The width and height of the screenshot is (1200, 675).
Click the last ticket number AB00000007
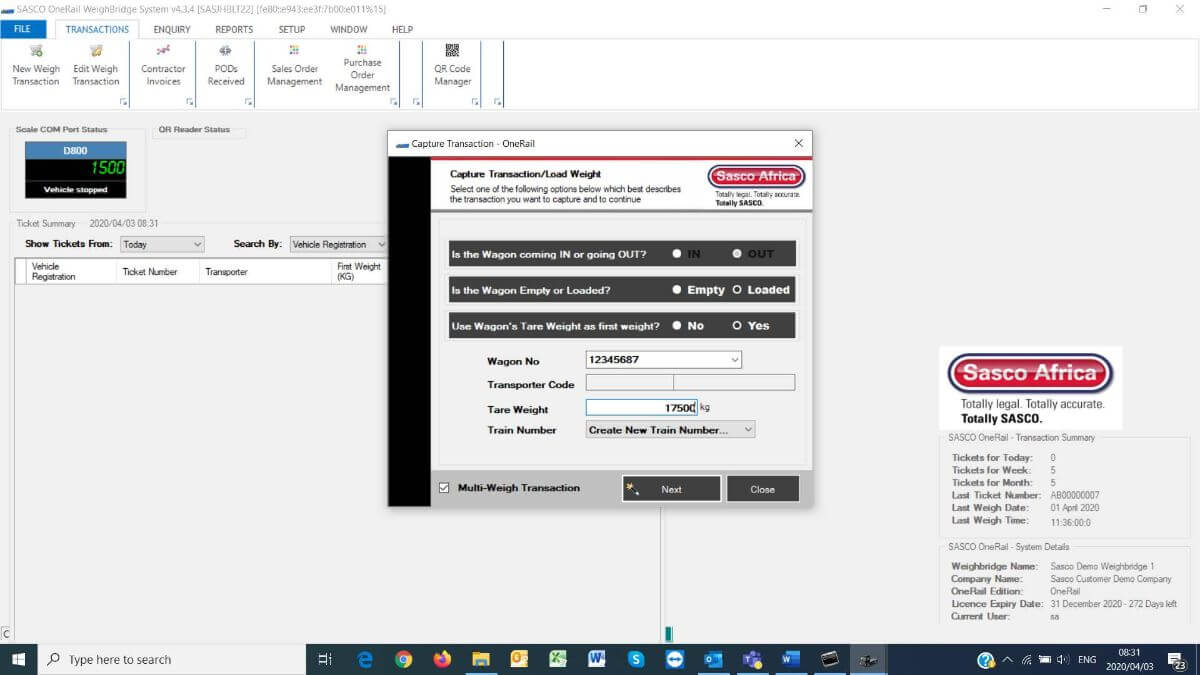(x=1079, y=495)
